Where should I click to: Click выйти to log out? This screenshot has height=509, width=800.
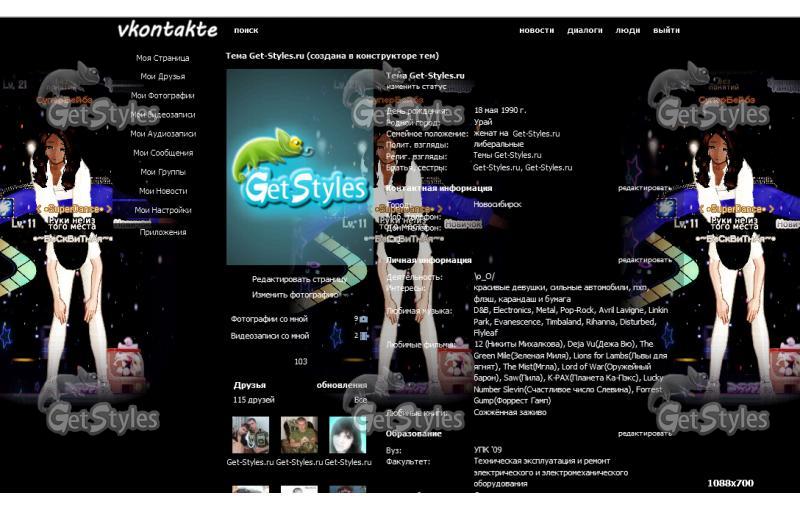tap(666, 30)
